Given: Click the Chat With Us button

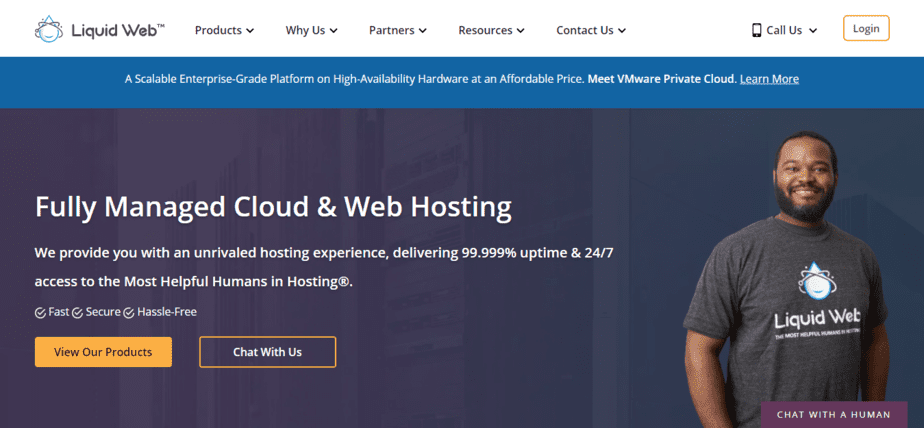Looking at the screenshot, I should [268, 352].
